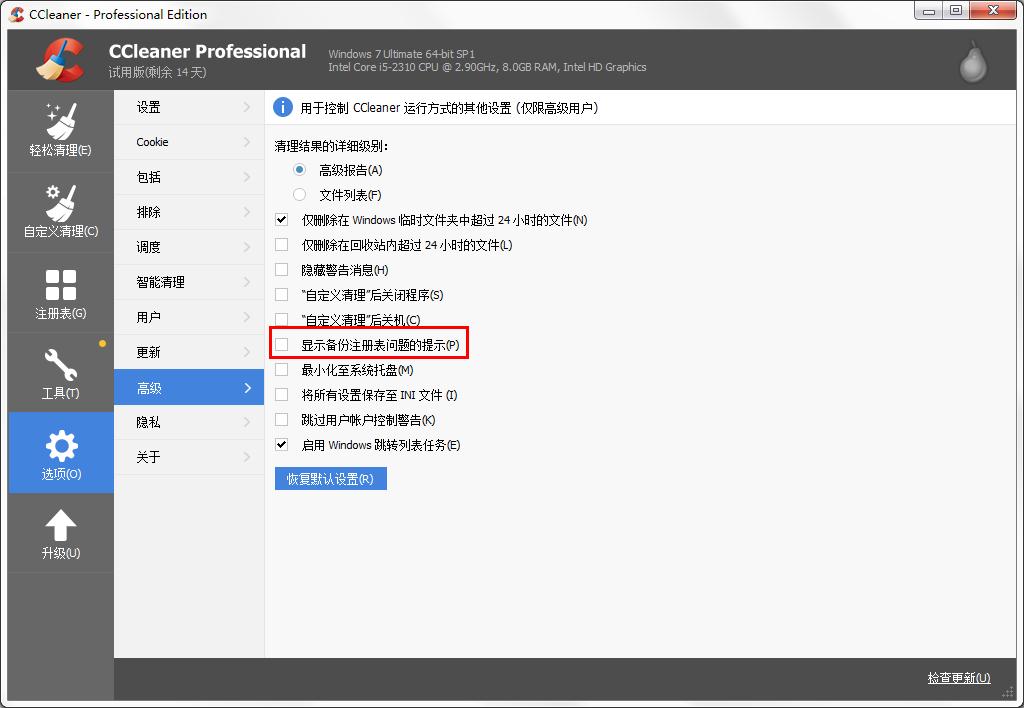Image resolution: width=1024 pixels, height=708 pixels.
Task: Enable deleting Recycle Bin files older than 24 hours
Action: pos(282,247)
